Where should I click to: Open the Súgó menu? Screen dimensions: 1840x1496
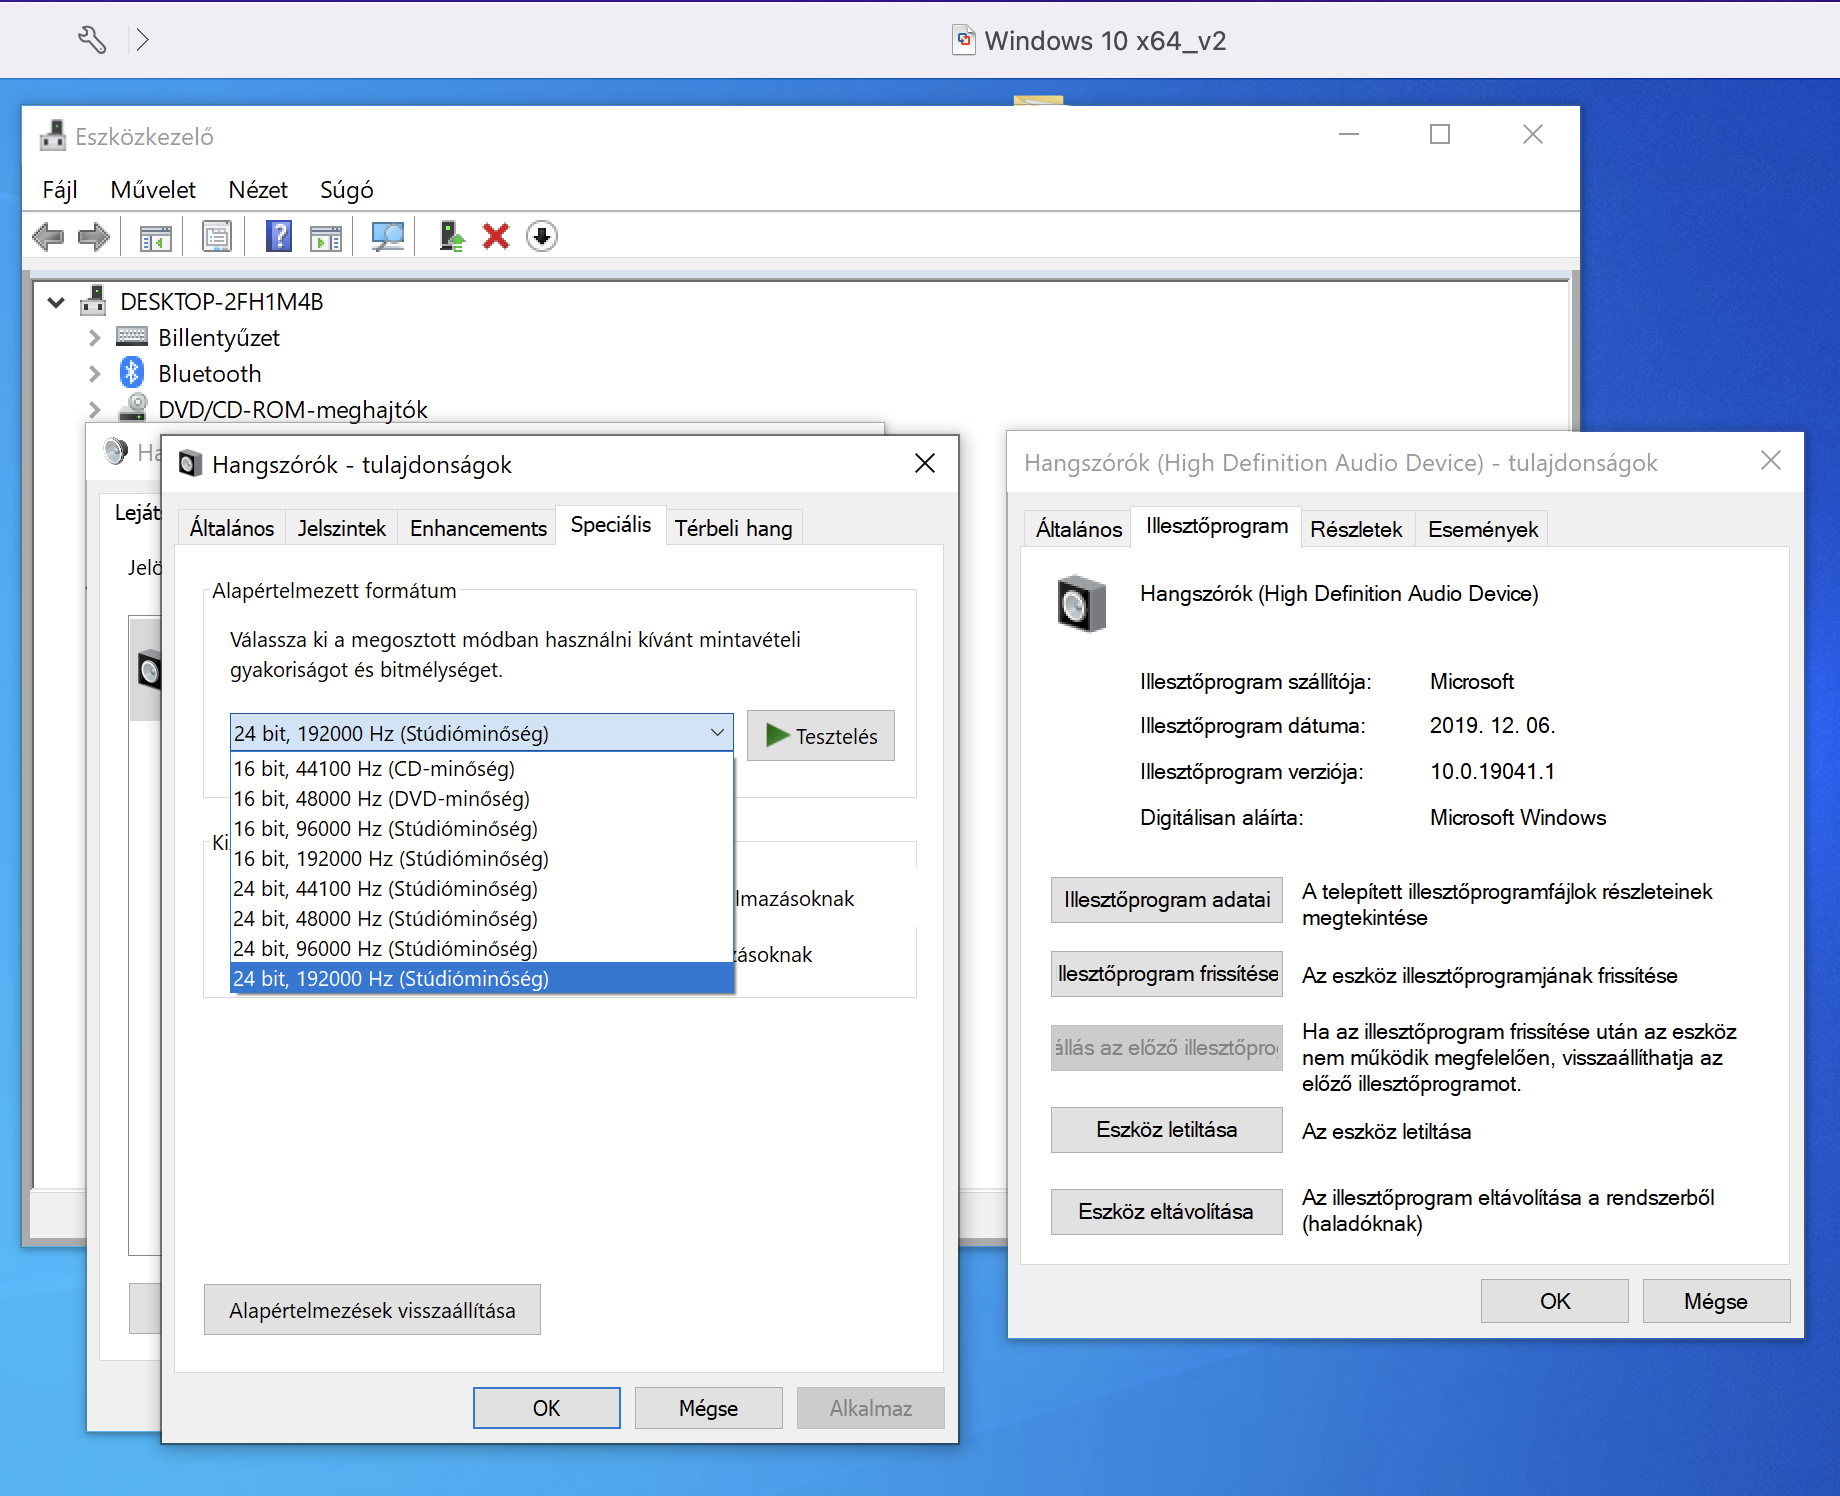(347, 190)
